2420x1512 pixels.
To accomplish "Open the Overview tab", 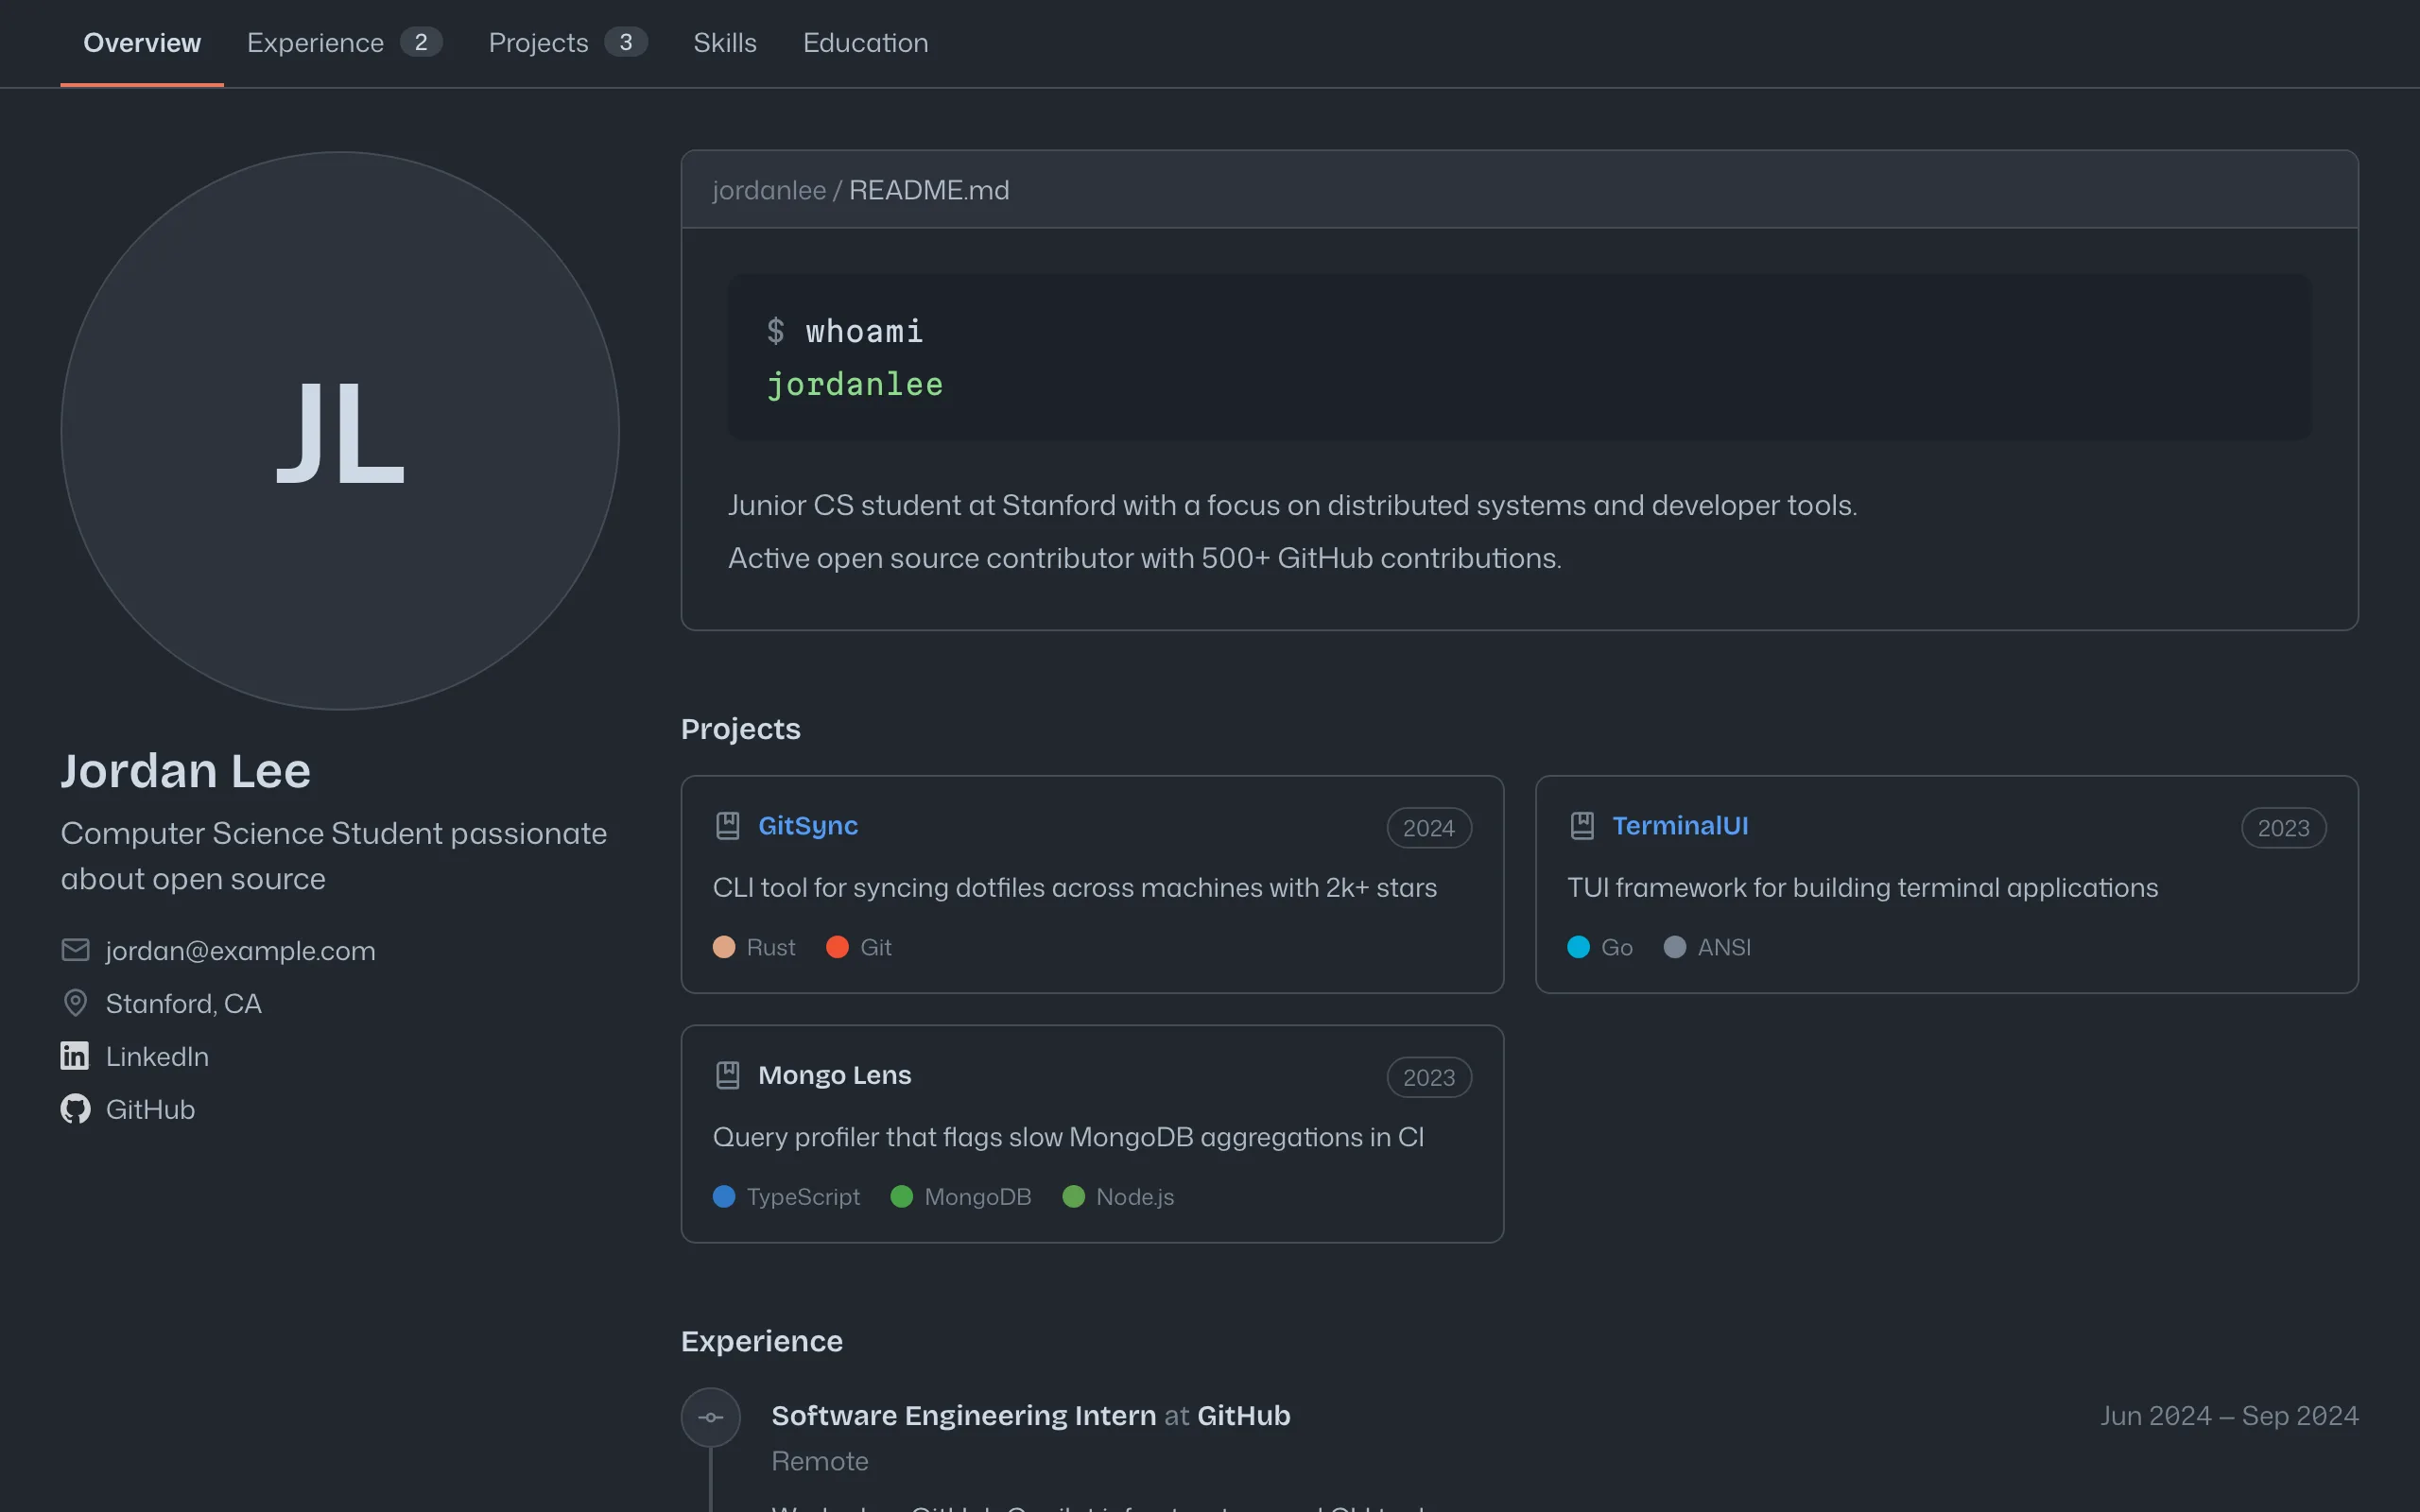I will pos(142,43).
